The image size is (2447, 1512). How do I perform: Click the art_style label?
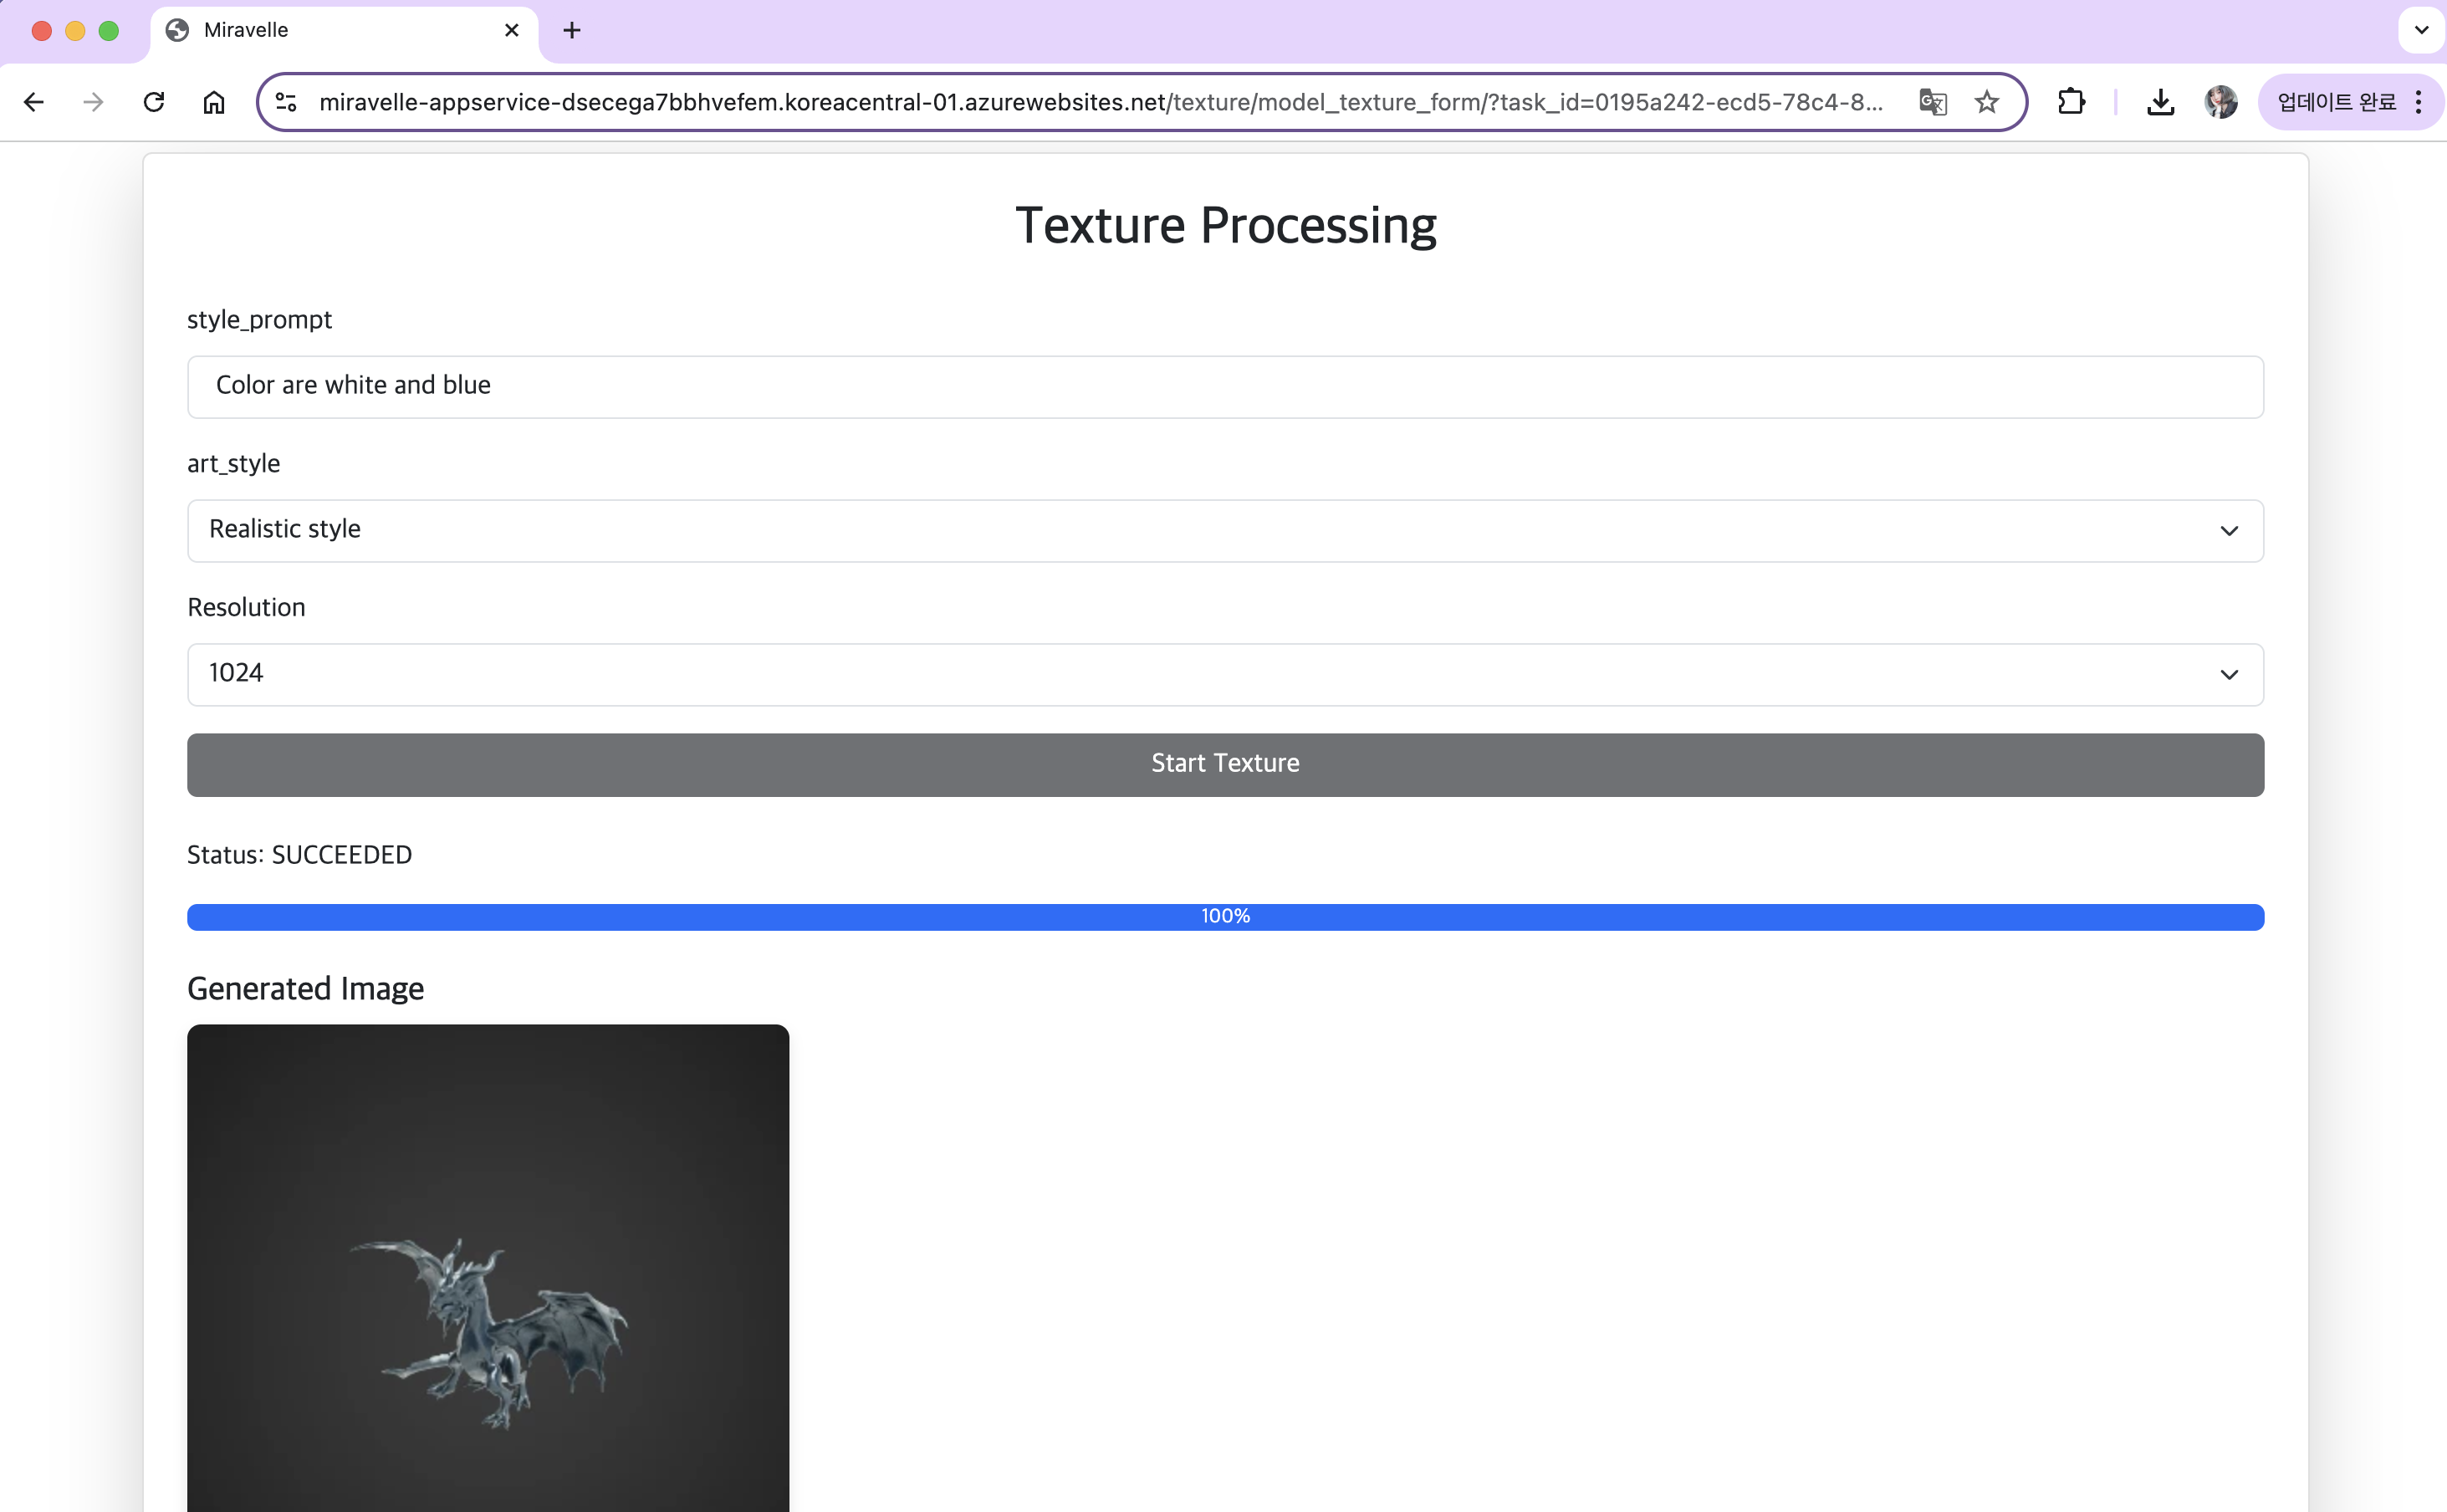click(x=233, y=464)
